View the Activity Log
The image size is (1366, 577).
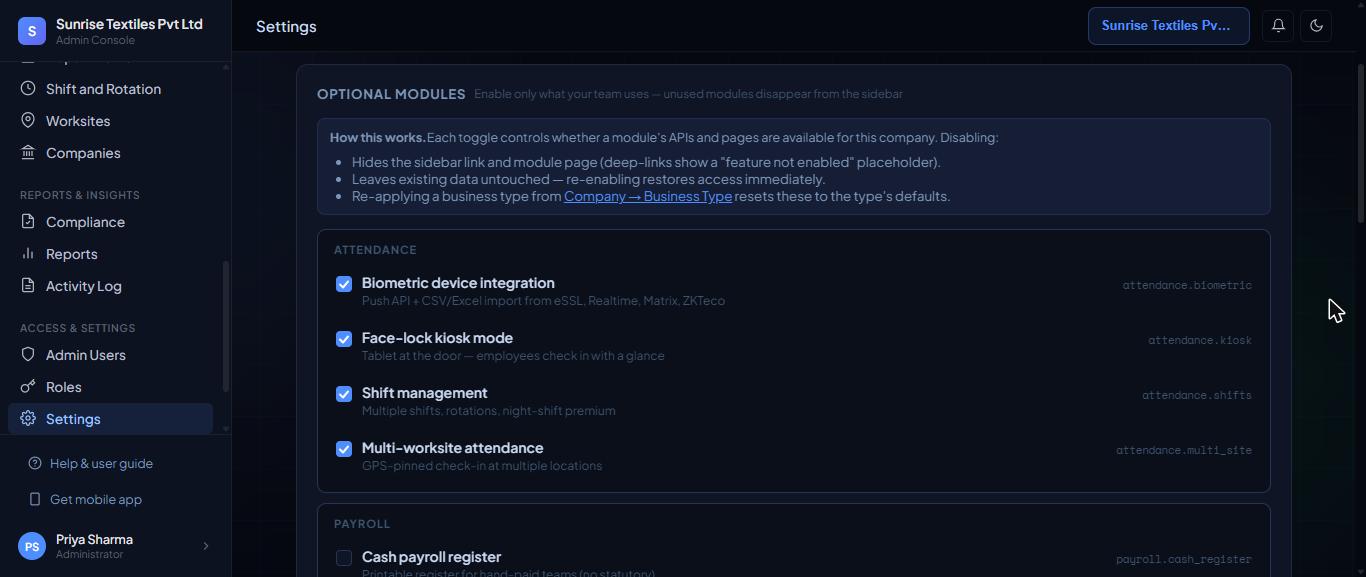pos(110,286)
